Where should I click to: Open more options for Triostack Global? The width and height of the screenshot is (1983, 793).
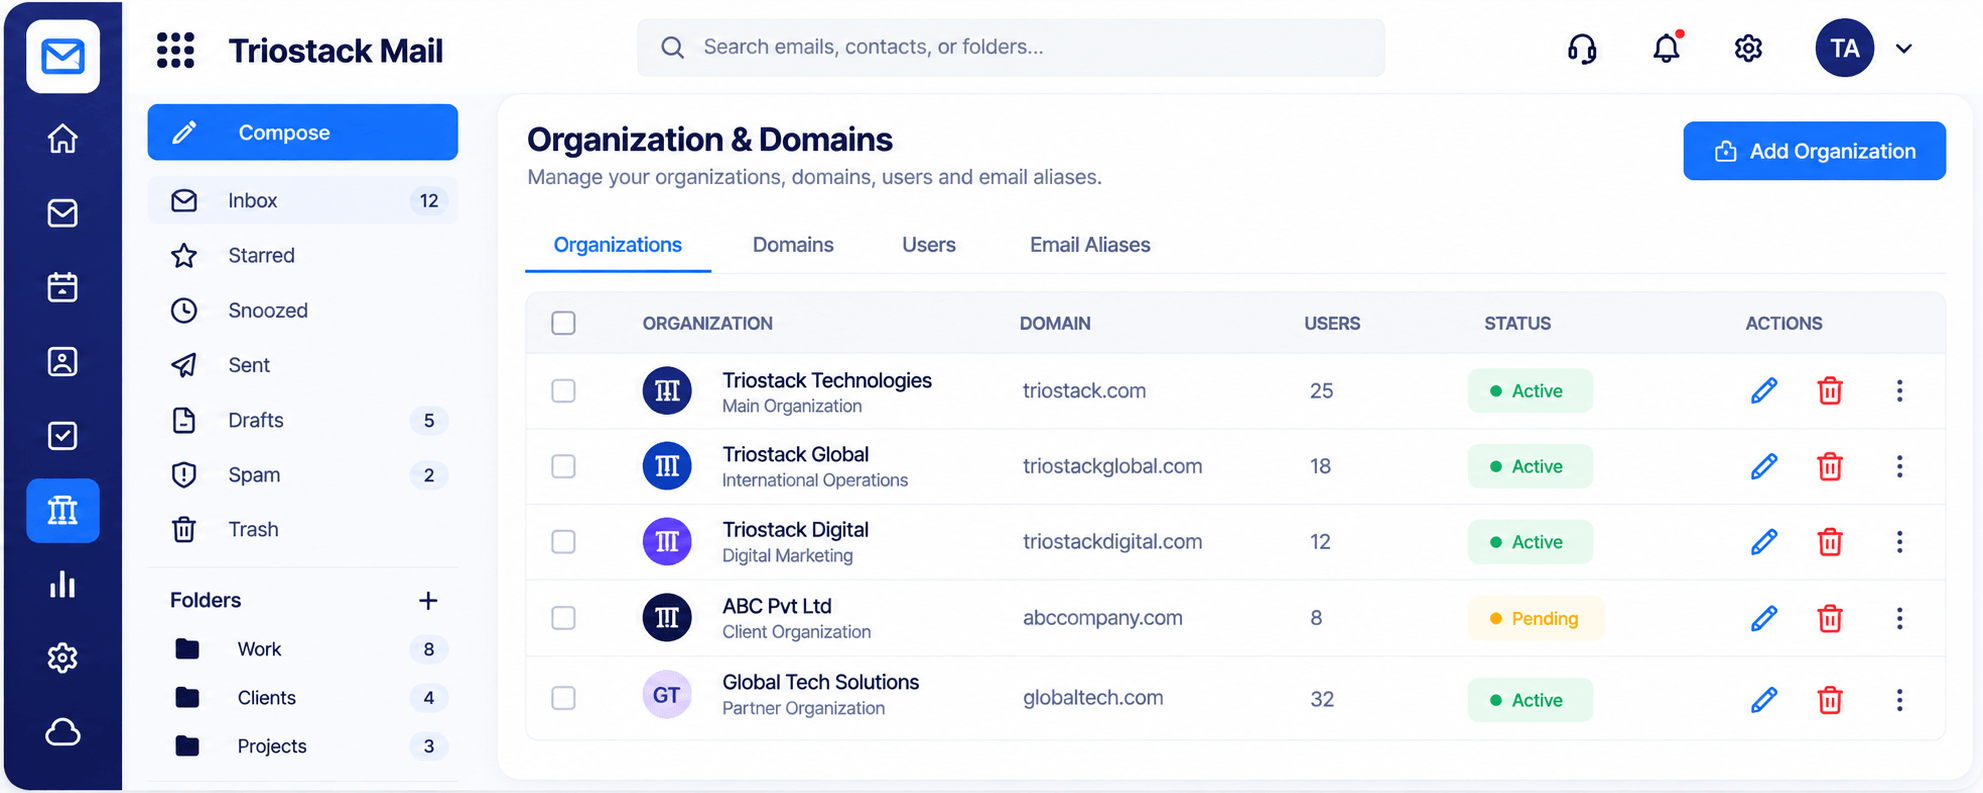click(x=1899, y=466)
